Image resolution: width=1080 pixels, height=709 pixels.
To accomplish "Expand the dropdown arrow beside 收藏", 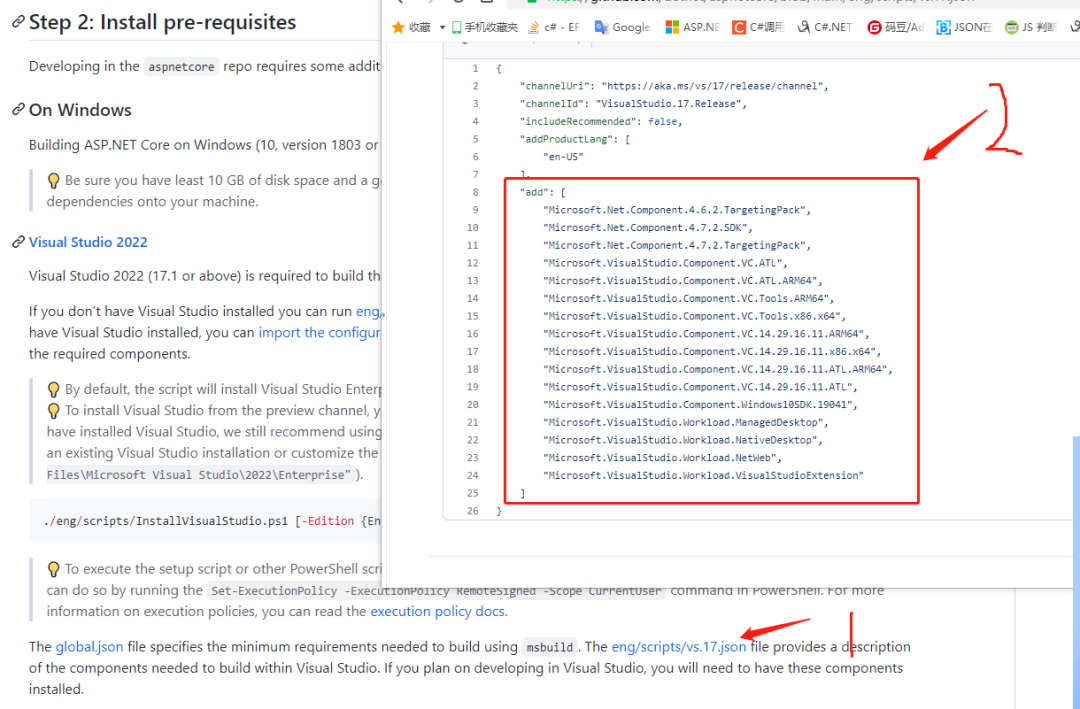I will point(442,28).
